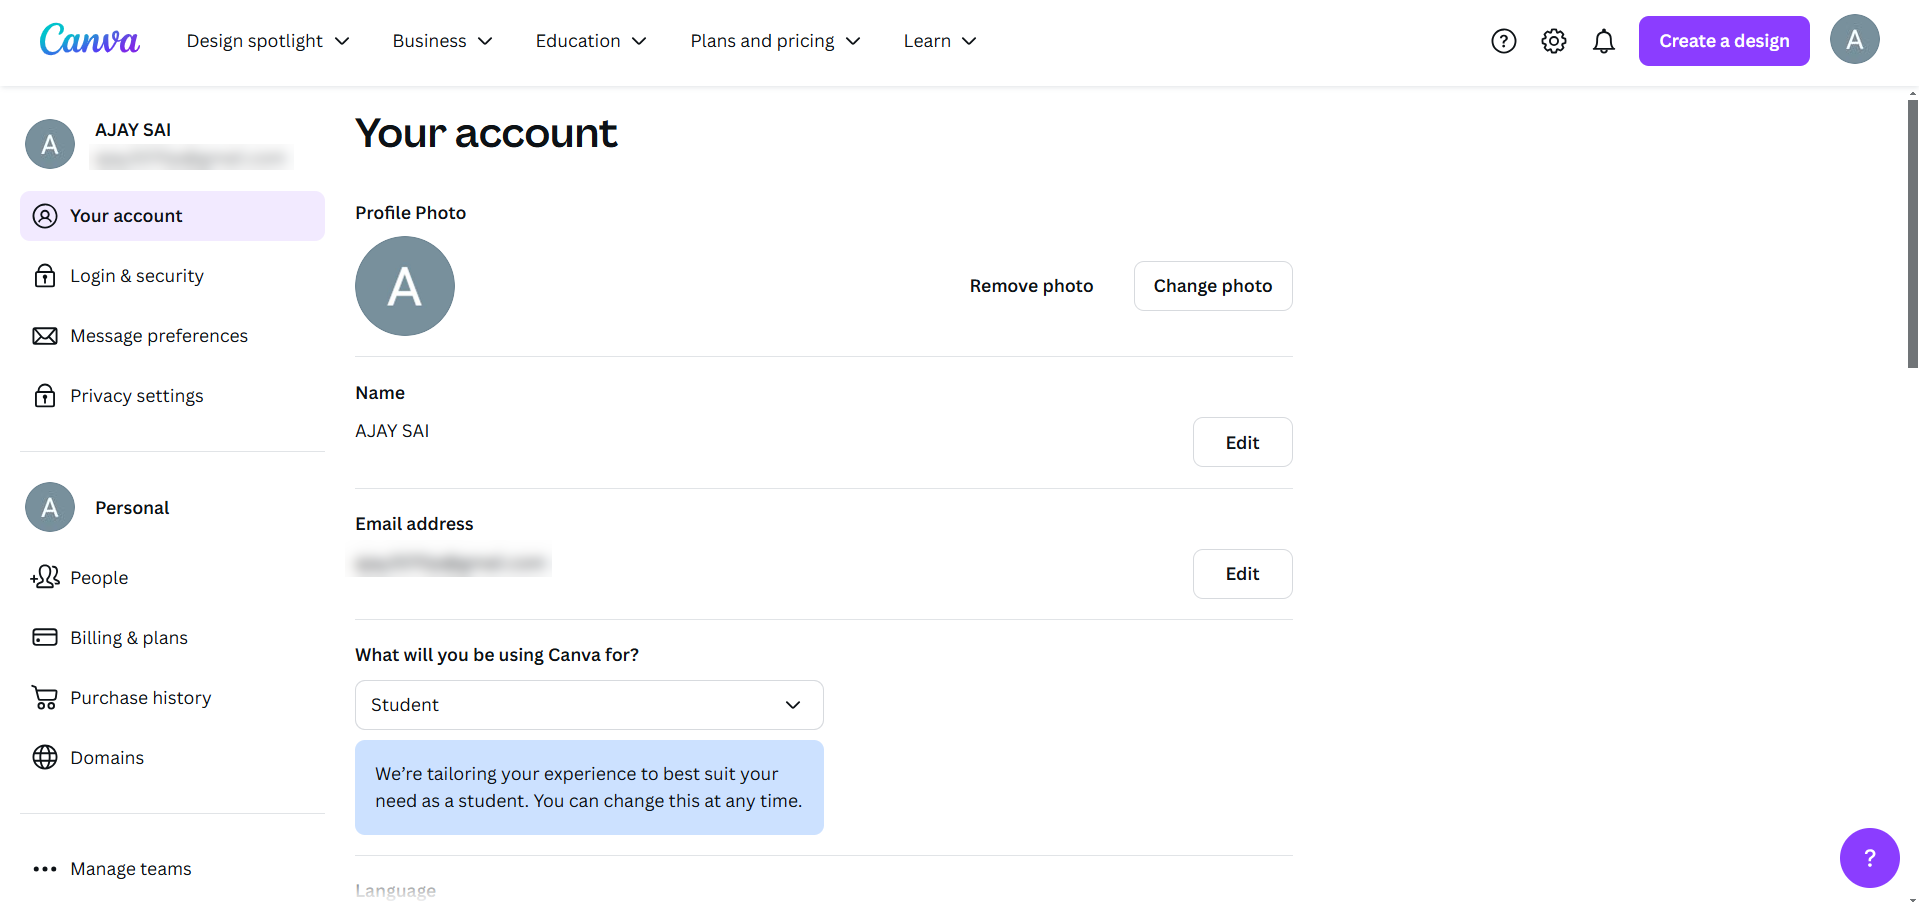Click Remove photo

1031,286
